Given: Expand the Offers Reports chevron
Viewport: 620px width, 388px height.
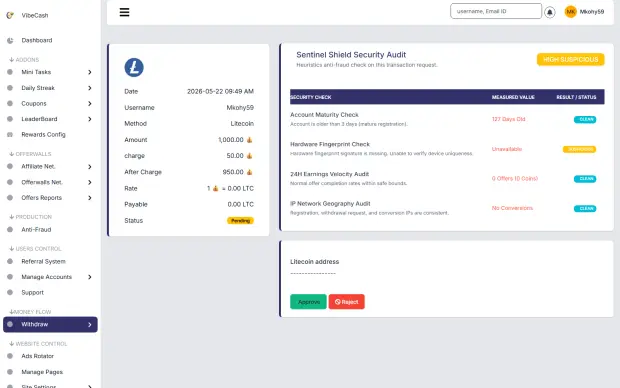Looking at the screenshot, I should tap(90, 198).
